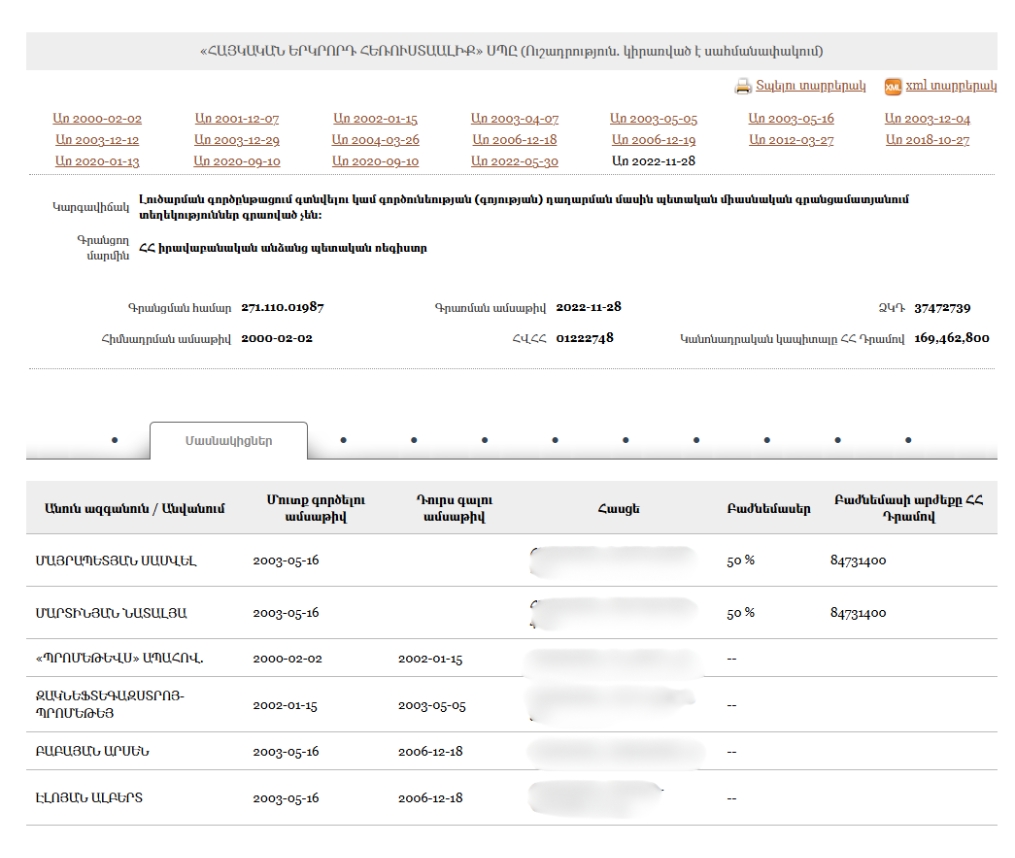Viewport: 1015px width, 858px height.
Task: Open the dot tab left of Մասնակիցներ
Action: pyautogui.click(x=114, y=438)
